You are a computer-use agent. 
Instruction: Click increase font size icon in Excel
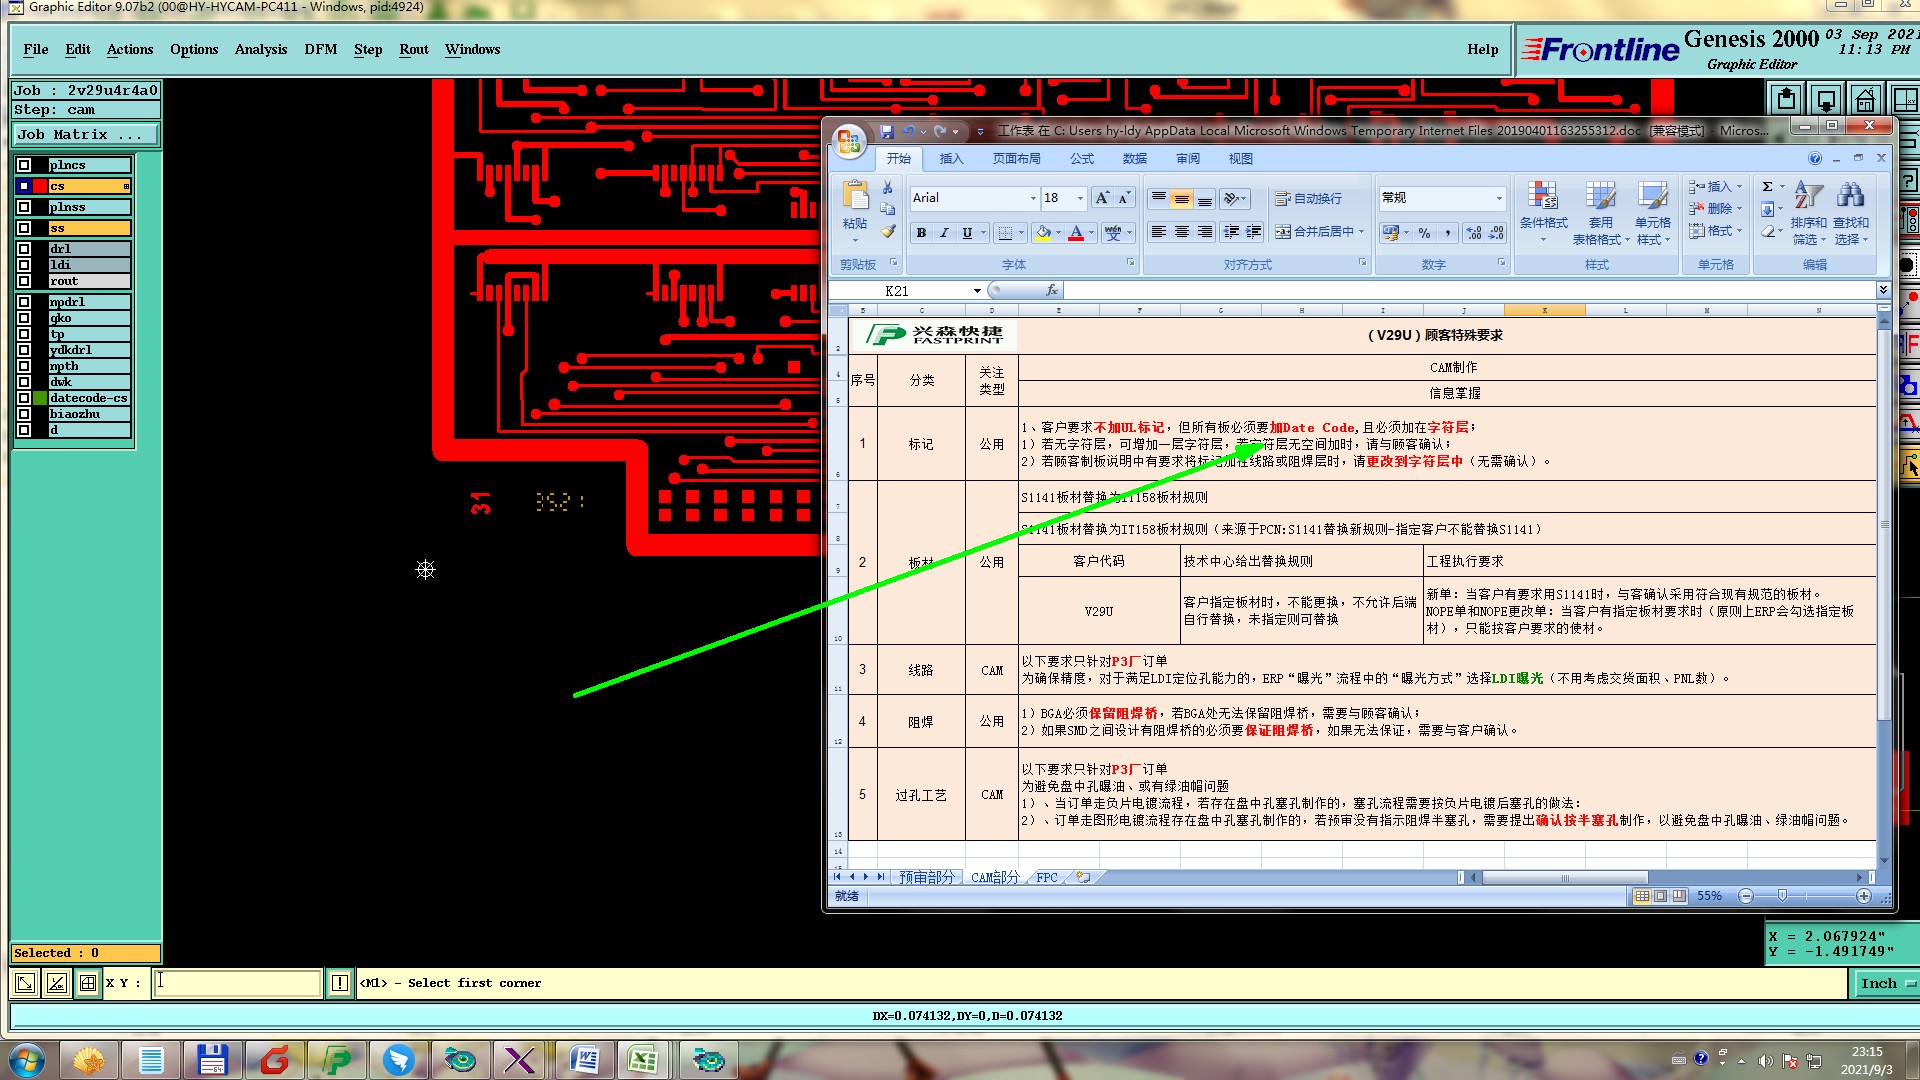tap(1102, 198)
